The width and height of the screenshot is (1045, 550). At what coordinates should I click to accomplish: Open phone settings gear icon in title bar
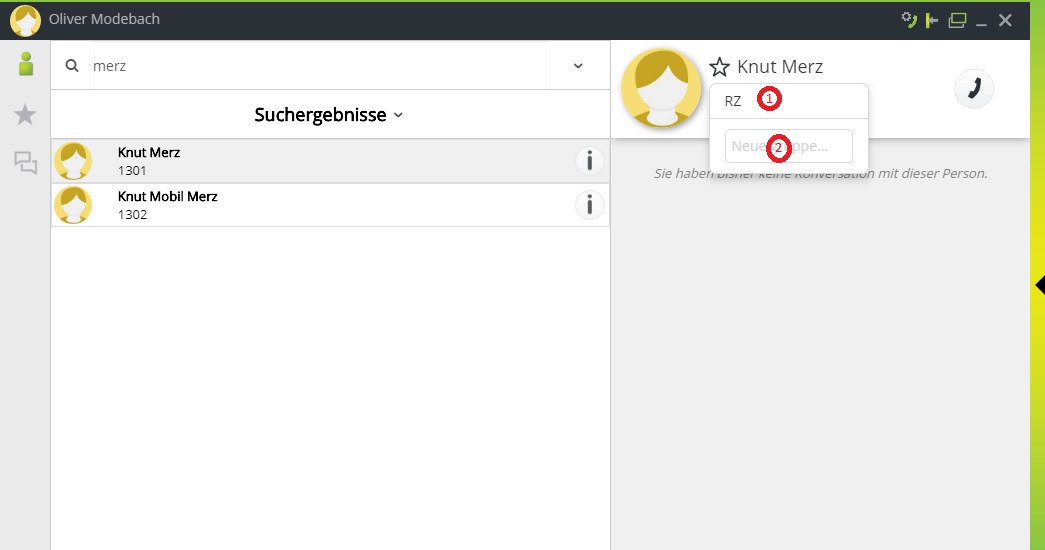(x=908, y=19)
